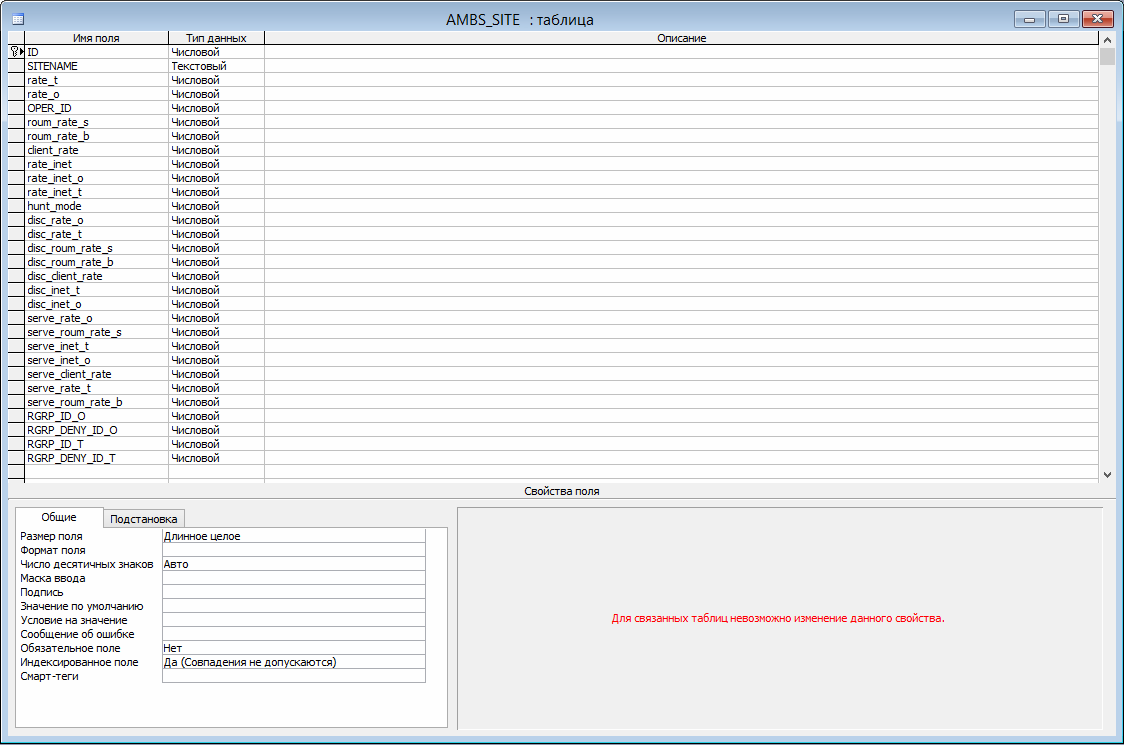Open the Обязательное поле value Нет
1124x745 pixels.
[x=293, y=648]
